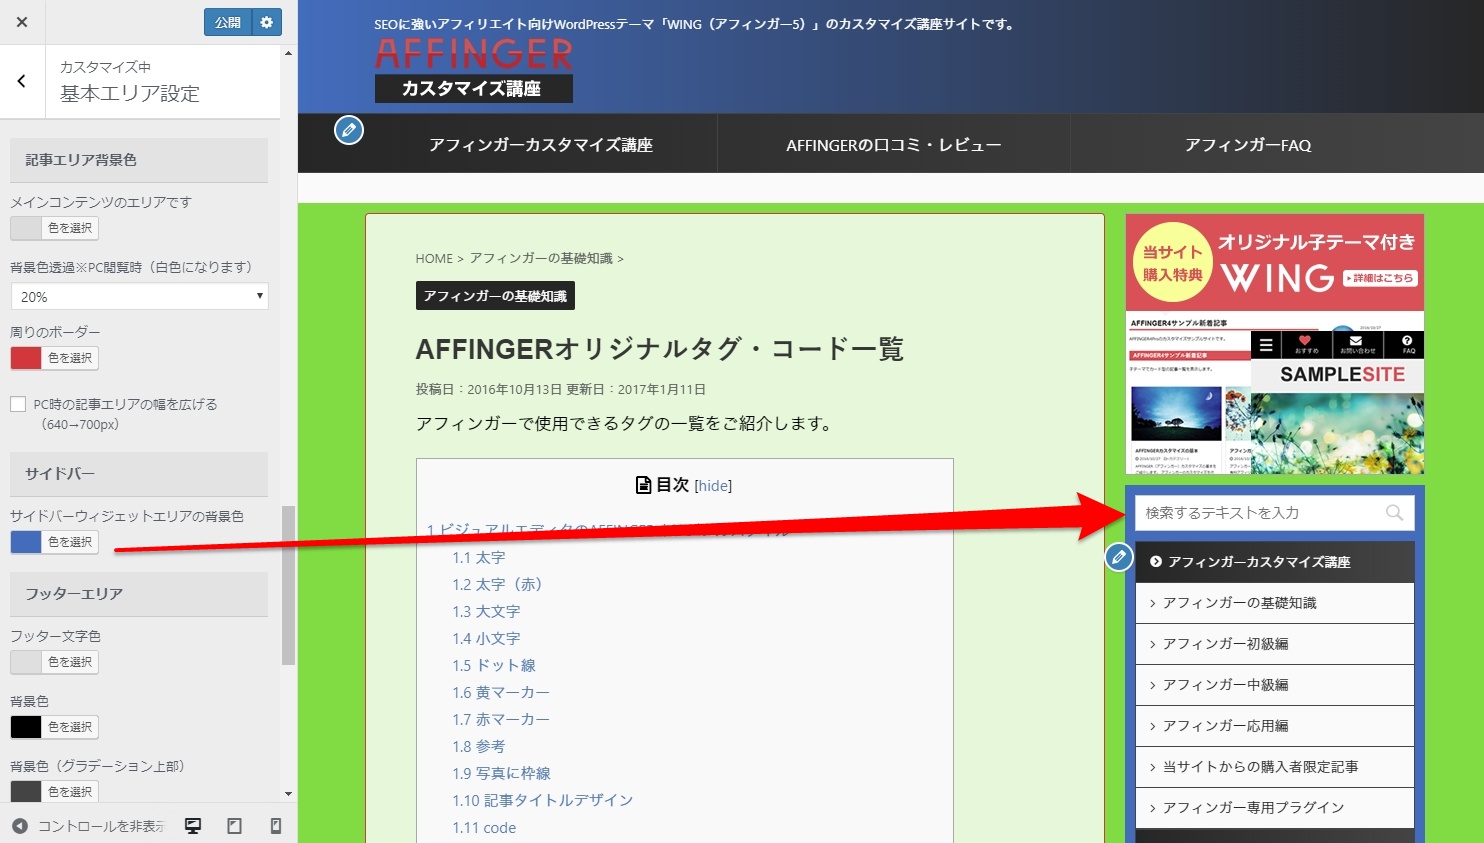The width and height of the screenshot is (1484, 843).
Task: Jump to 1.5 ドット線 section
Action: click(x=494, y=665)
